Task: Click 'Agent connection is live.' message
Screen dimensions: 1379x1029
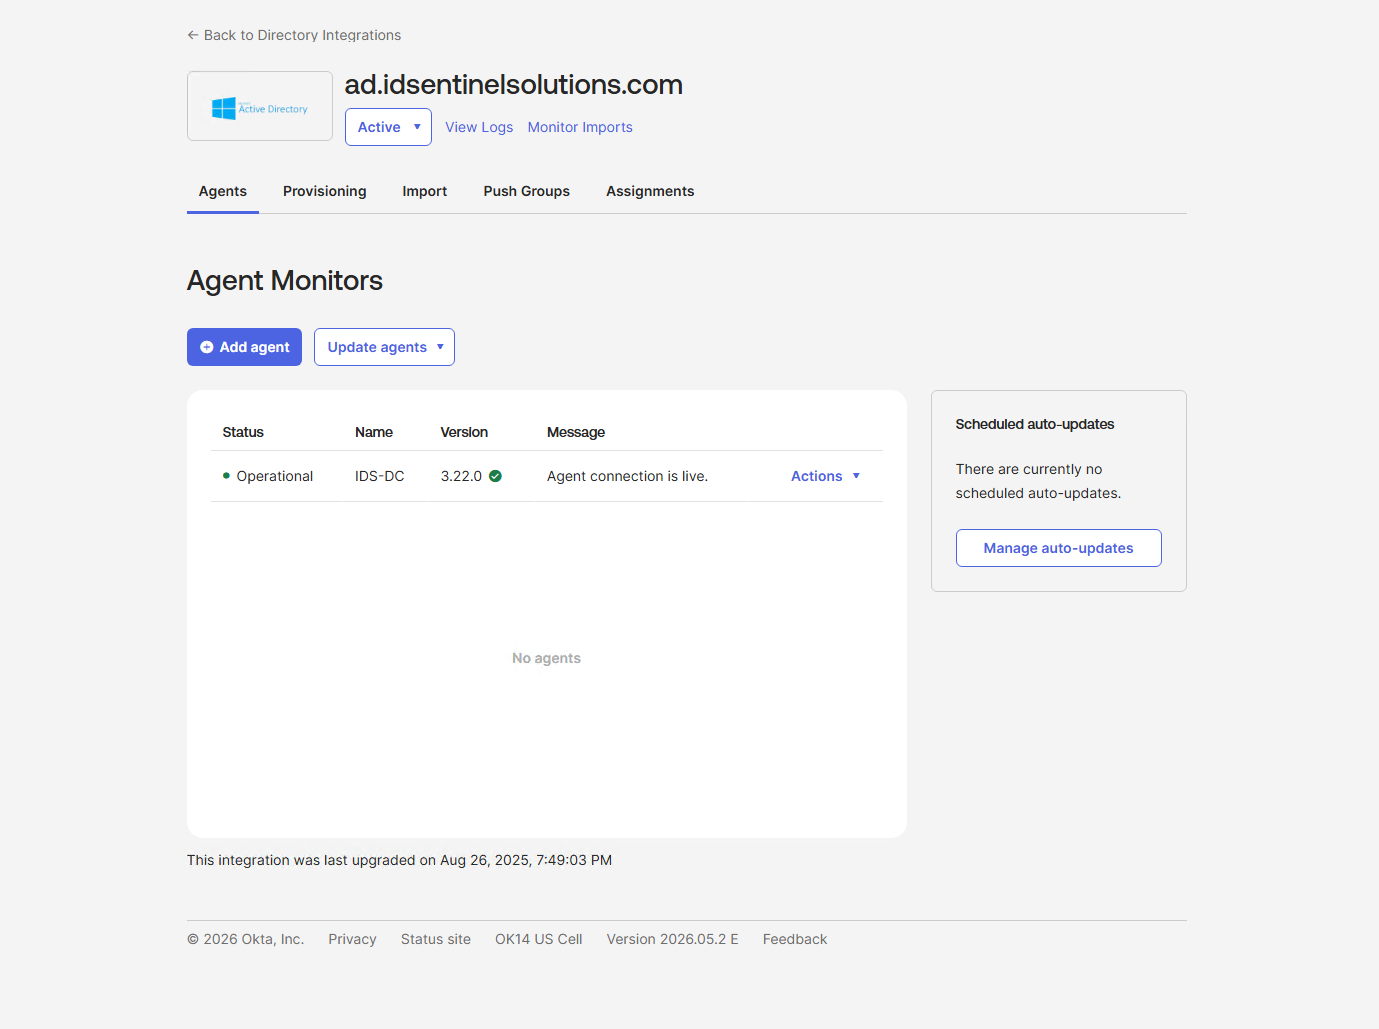Action: (627, 476)
